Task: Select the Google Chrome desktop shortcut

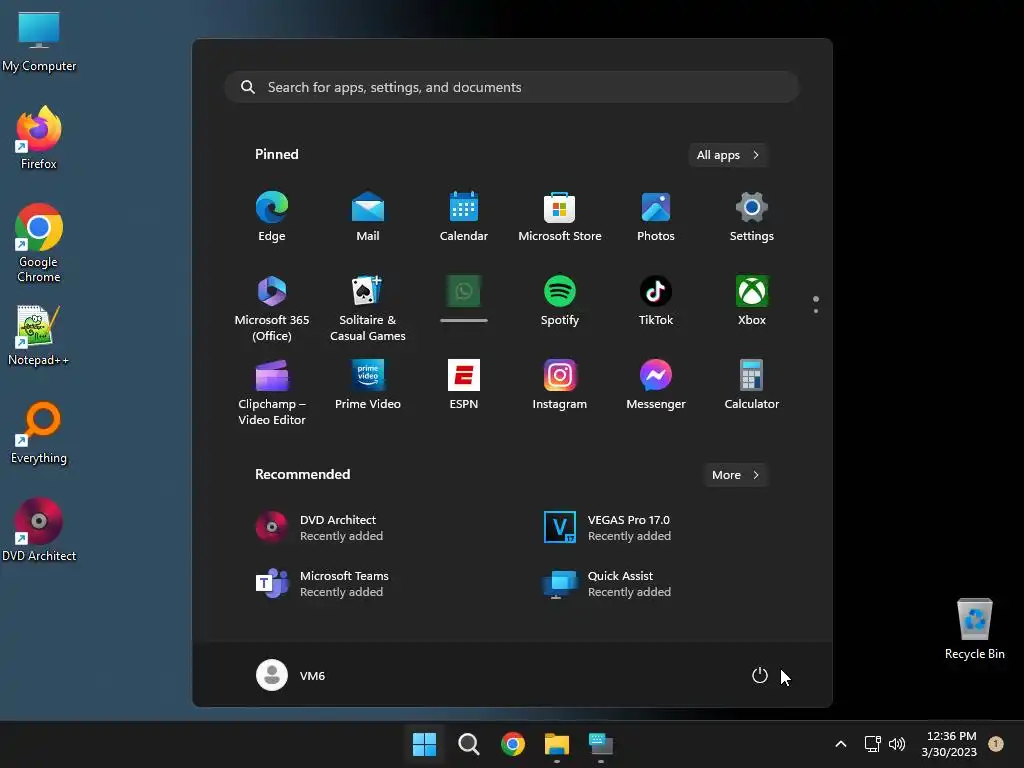Action: click(39, 243)
